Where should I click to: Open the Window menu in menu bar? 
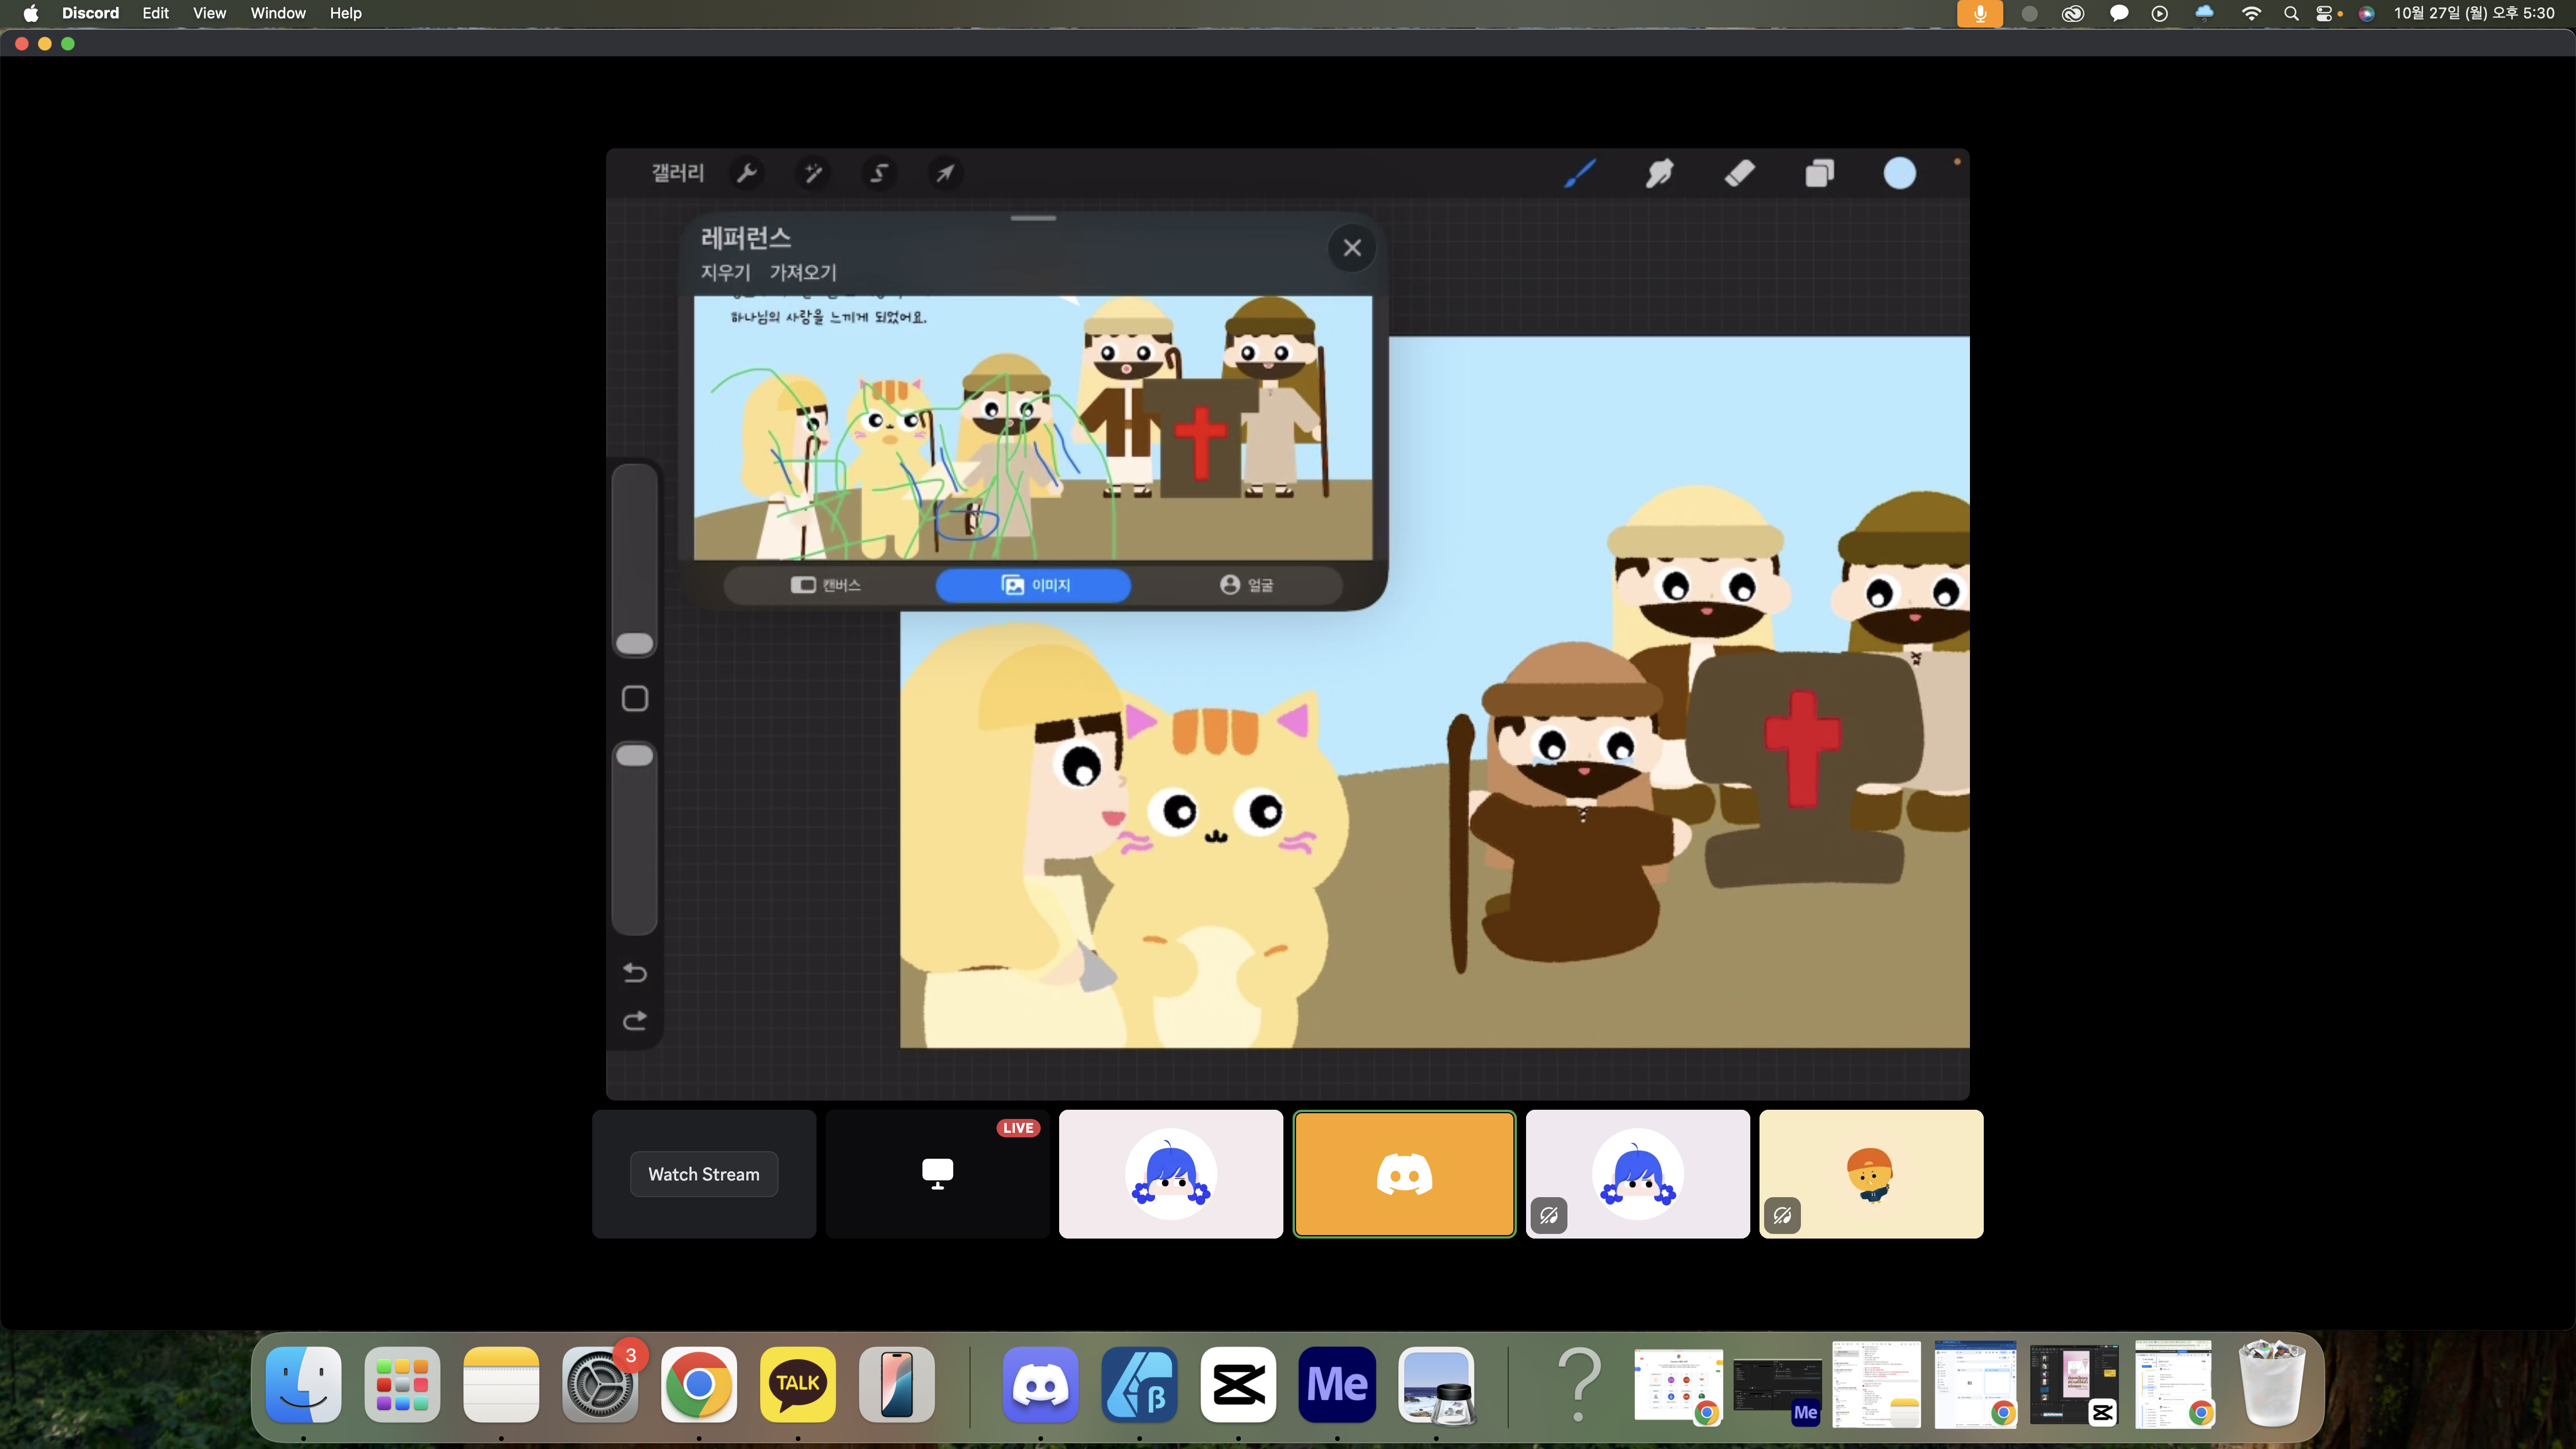(x=278, y=13)
